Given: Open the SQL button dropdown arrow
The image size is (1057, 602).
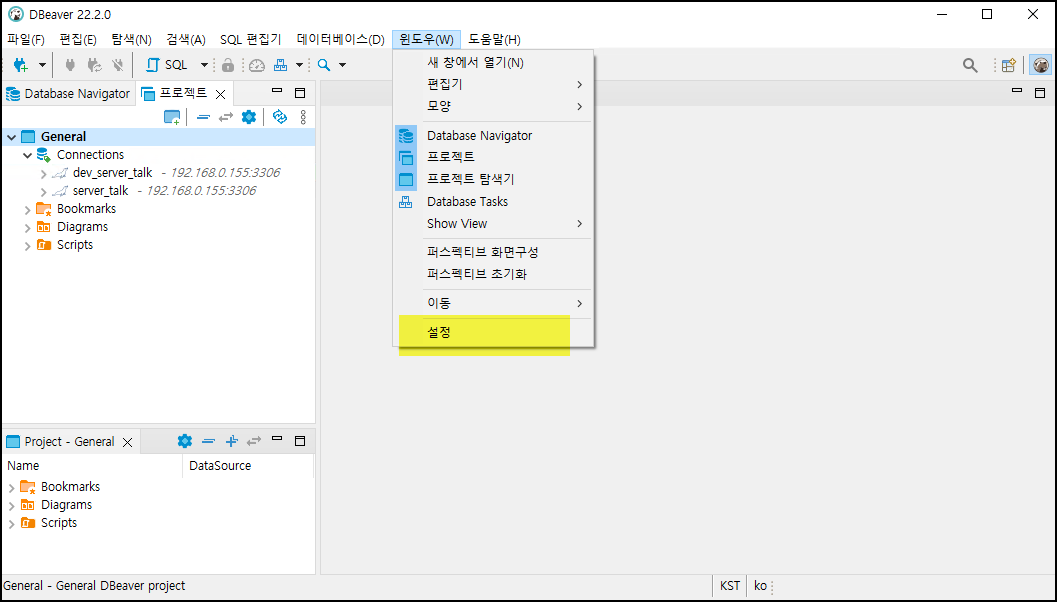Looking at the screenshot, I should 204,65.
